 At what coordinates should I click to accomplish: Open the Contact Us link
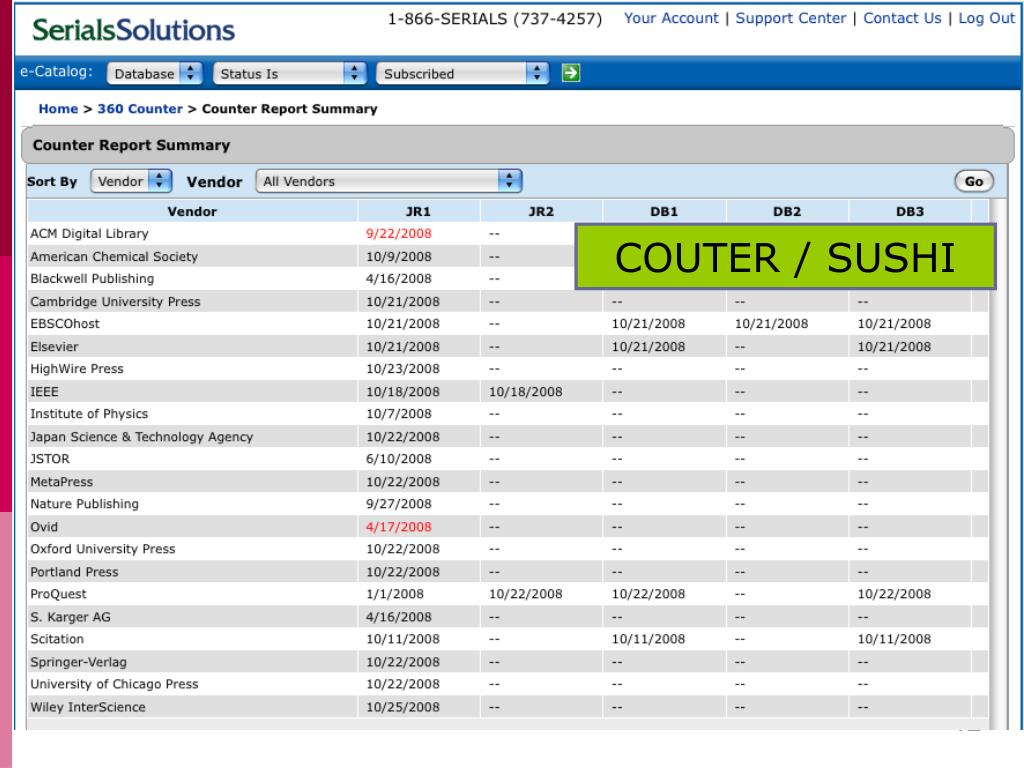point(902,18)
